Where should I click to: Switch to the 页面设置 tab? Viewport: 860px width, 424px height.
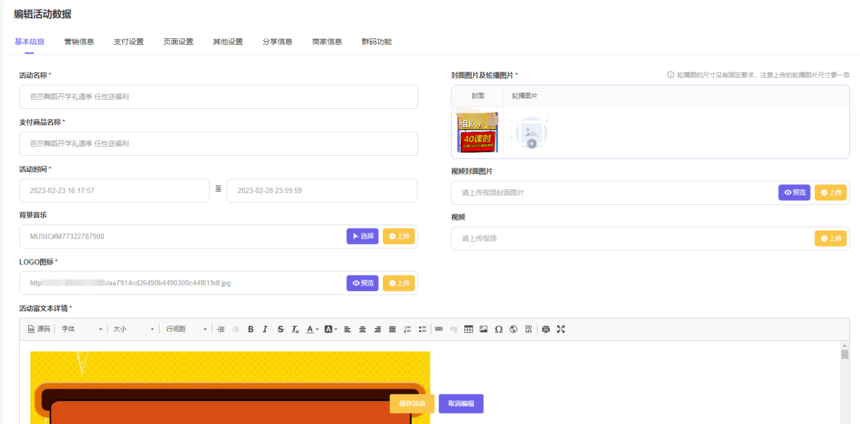[x=178, y=42]
